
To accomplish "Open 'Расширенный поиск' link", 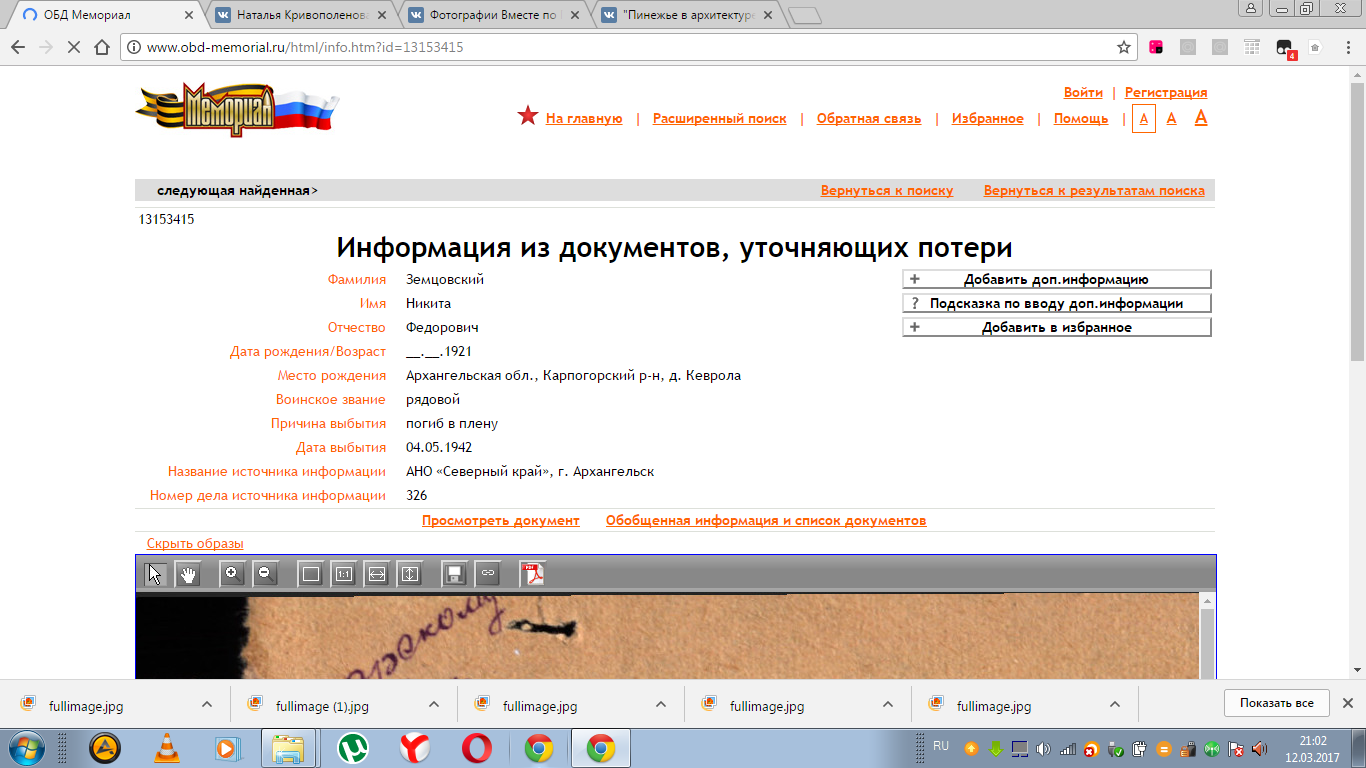I will (720, 119).
